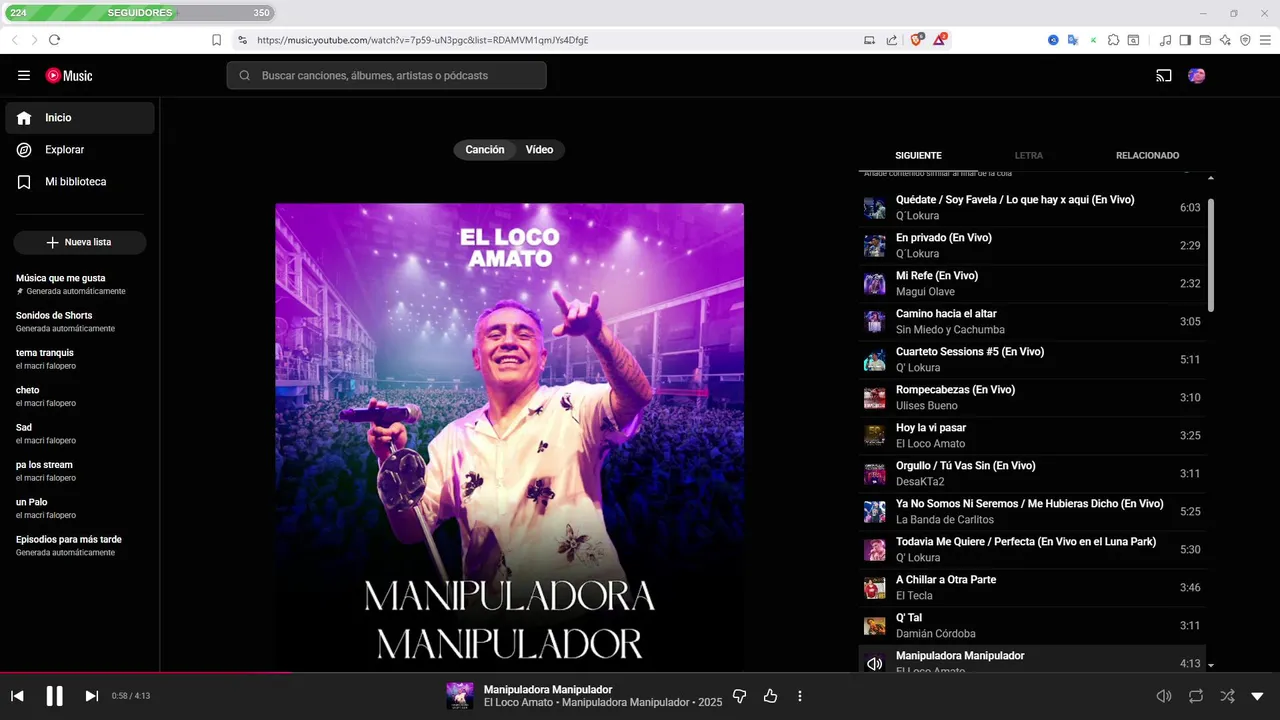This screenshot has width=1280, height=720.
Task: Click the Cast to device icon
Action: [1164, 75]
